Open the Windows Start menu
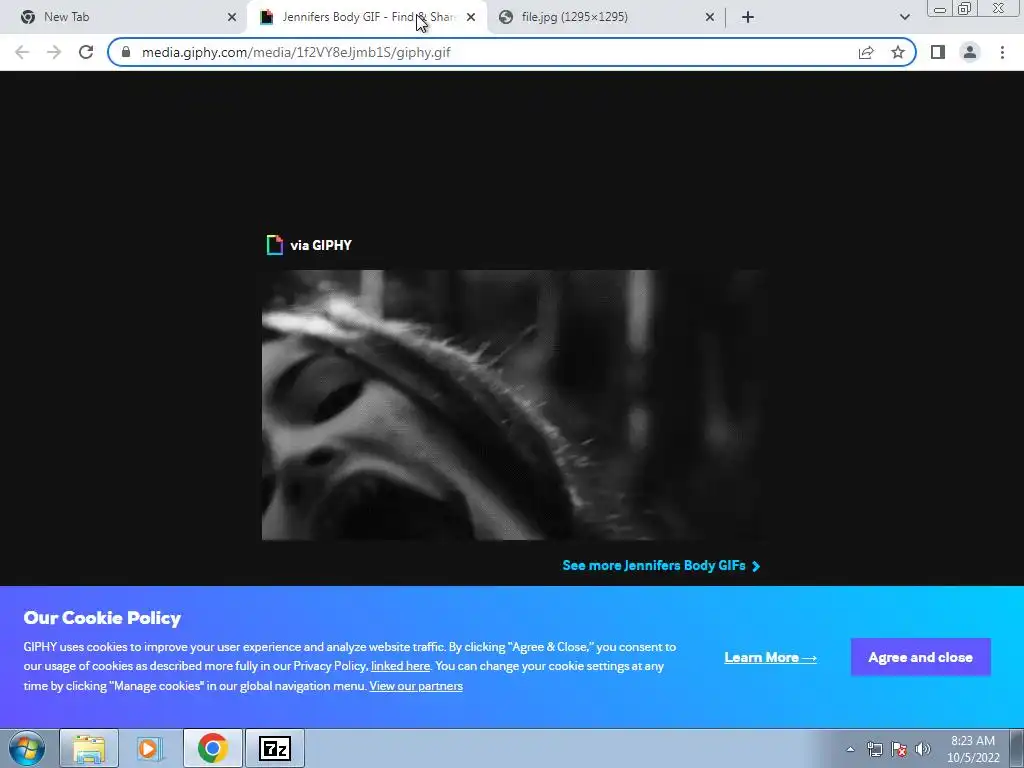1024x768 pixels. pos(27,748)
